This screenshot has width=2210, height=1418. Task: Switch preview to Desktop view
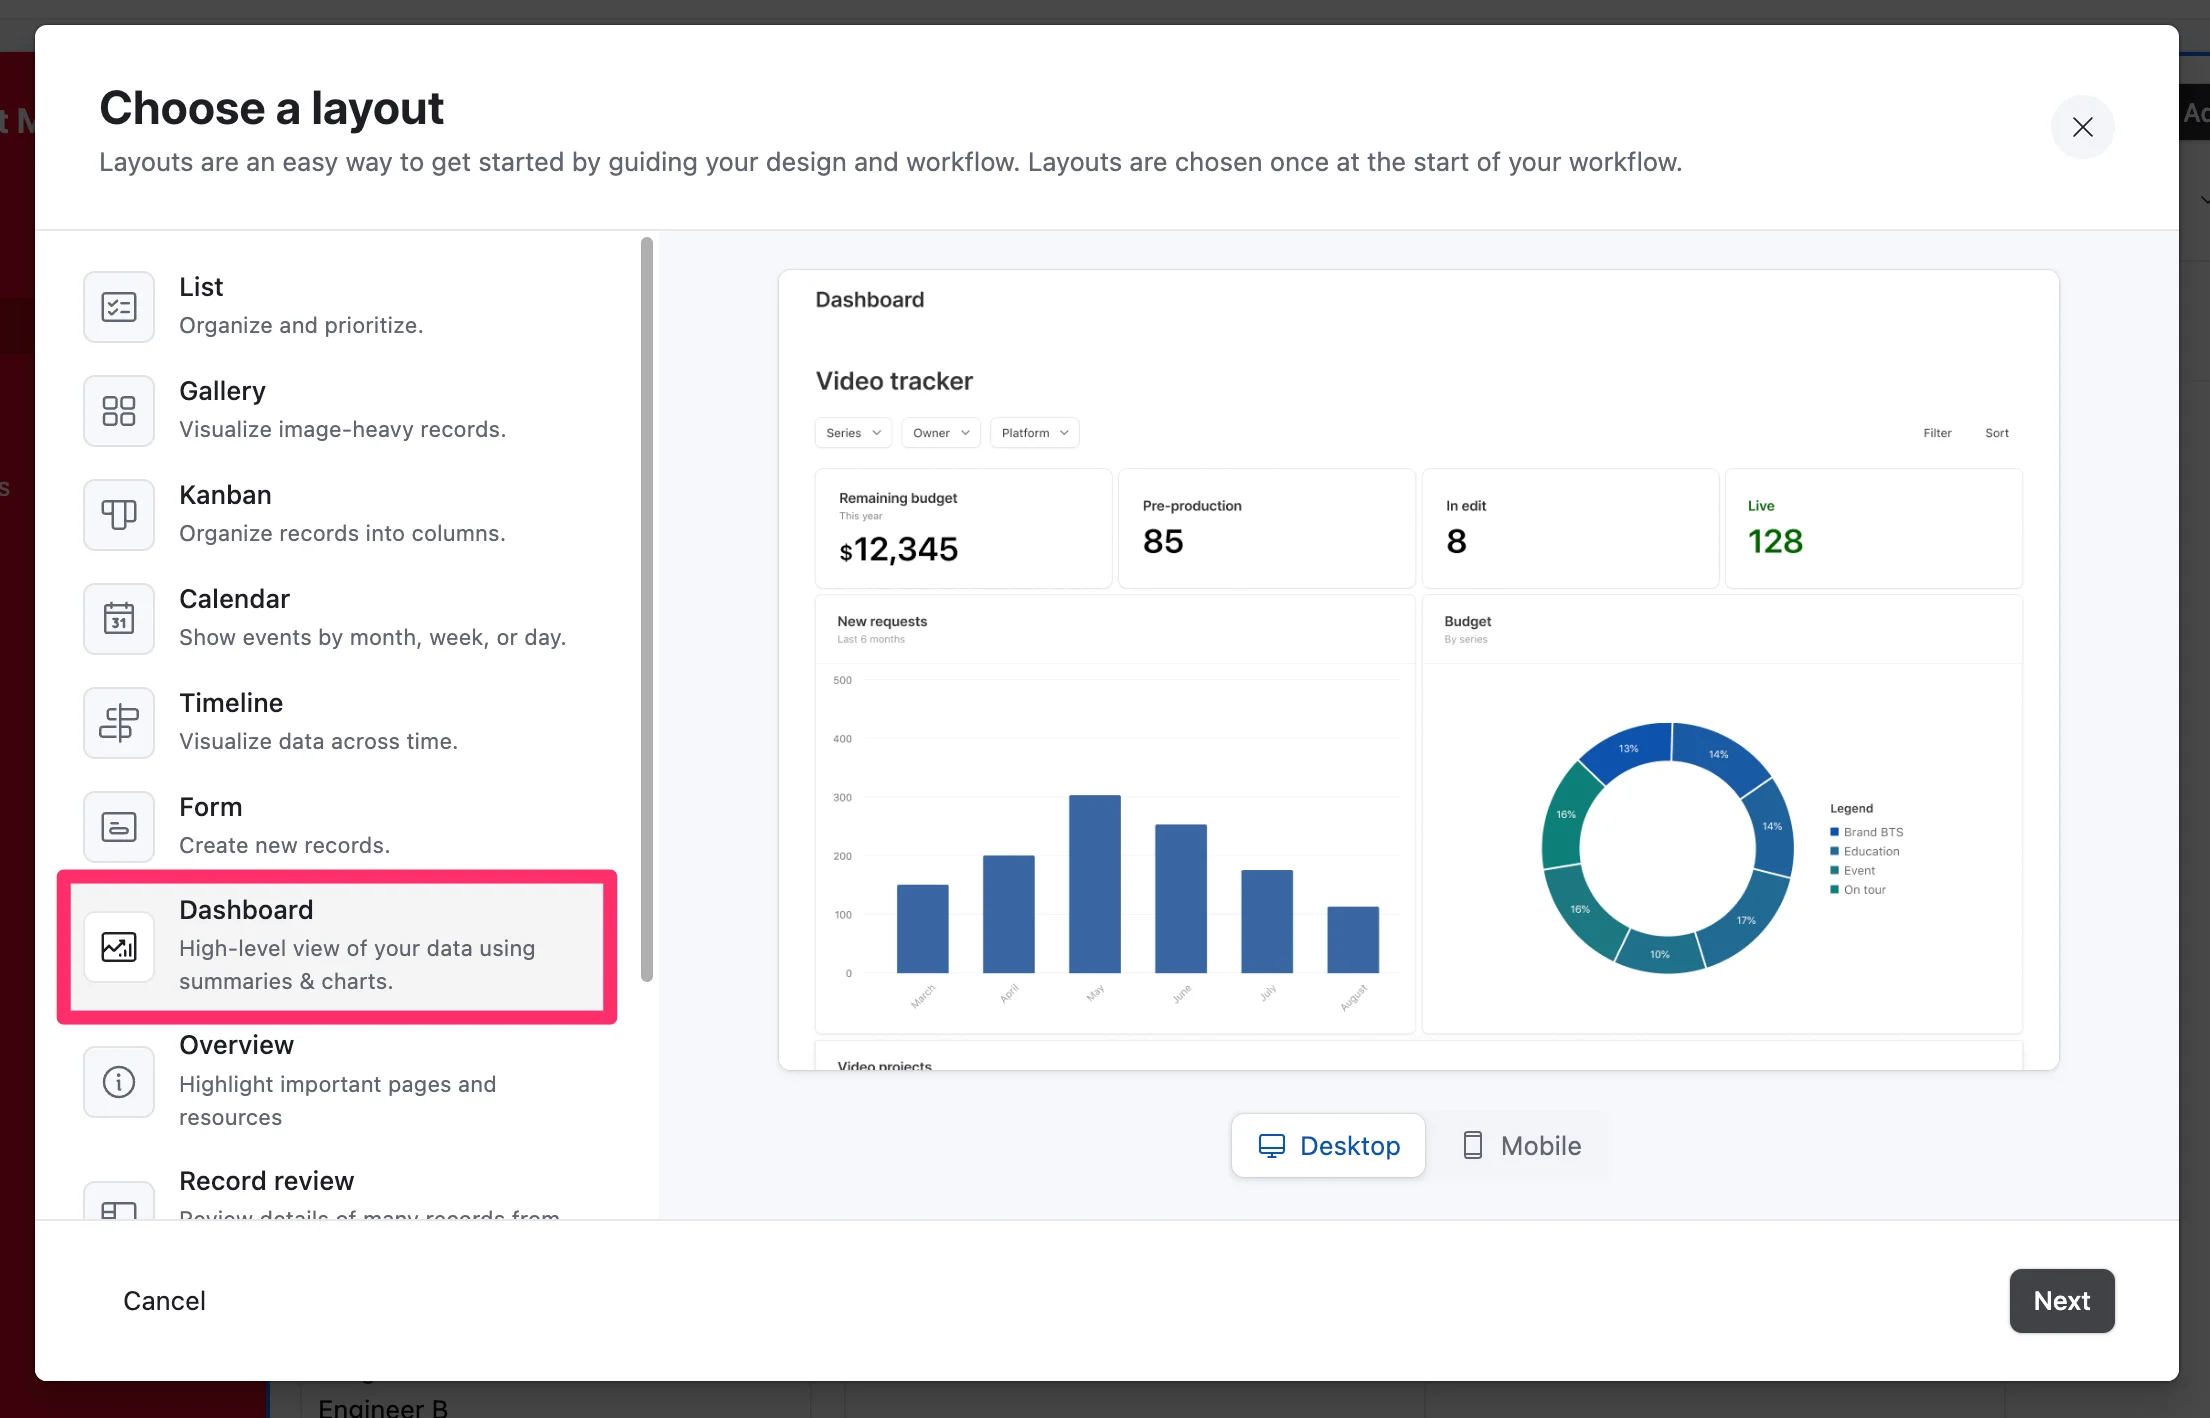[x=1328, y=1146]
